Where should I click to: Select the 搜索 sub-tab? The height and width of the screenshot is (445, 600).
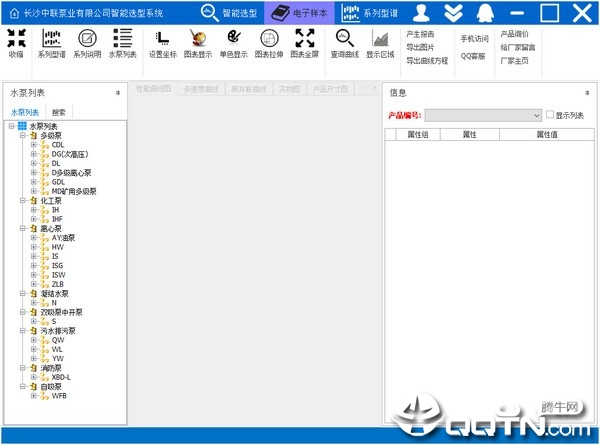(x=59, y=112)
